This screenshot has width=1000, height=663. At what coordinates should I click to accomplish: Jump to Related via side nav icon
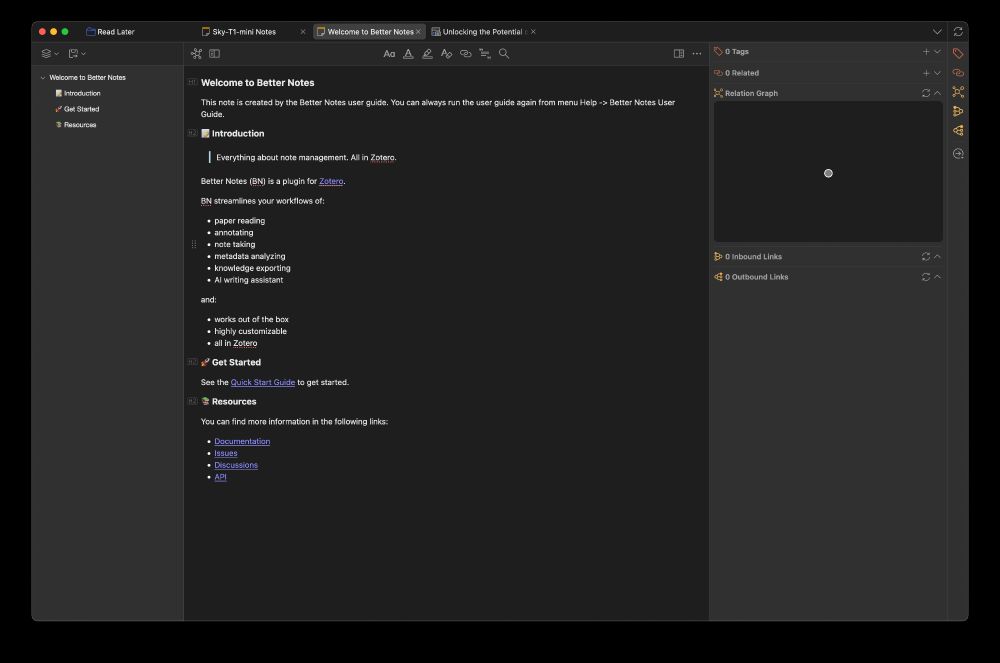point(958,73)
